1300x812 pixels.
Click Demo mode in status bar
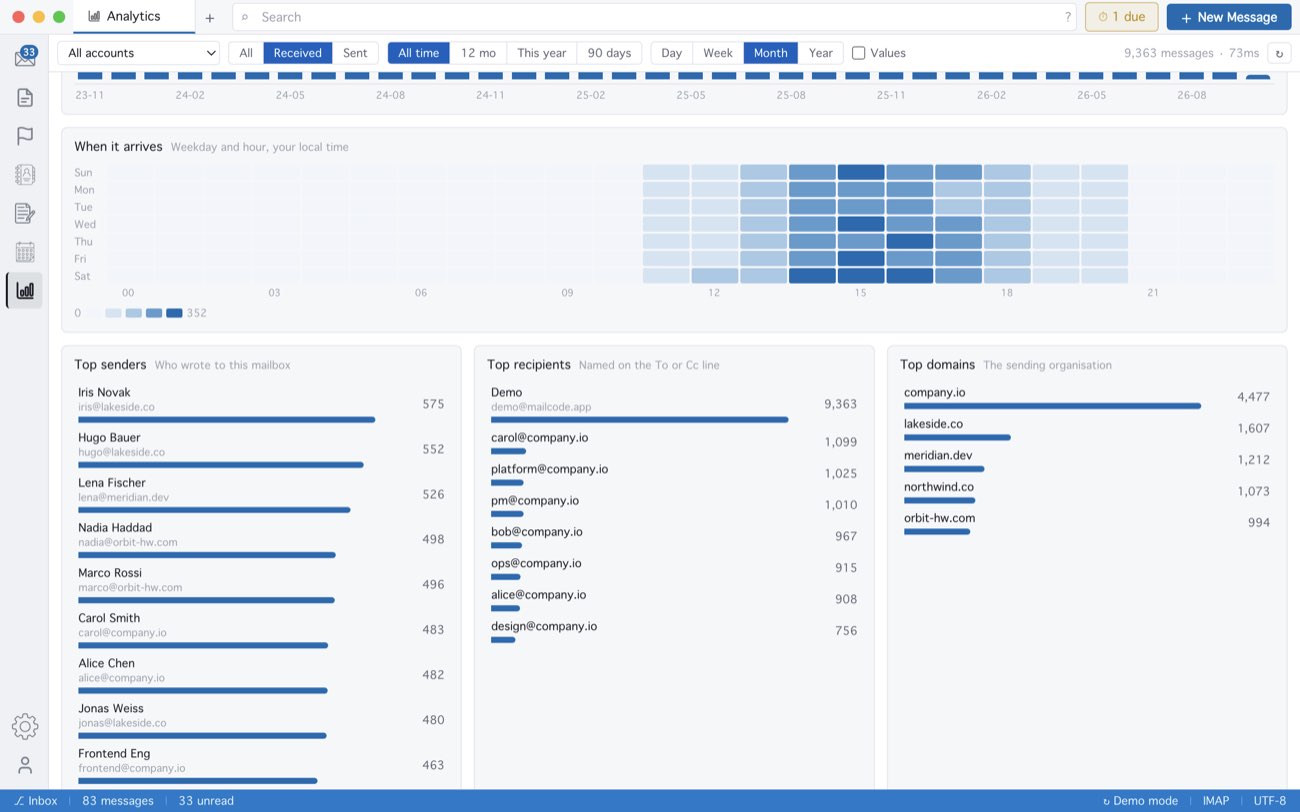[x=1140, y=801]
